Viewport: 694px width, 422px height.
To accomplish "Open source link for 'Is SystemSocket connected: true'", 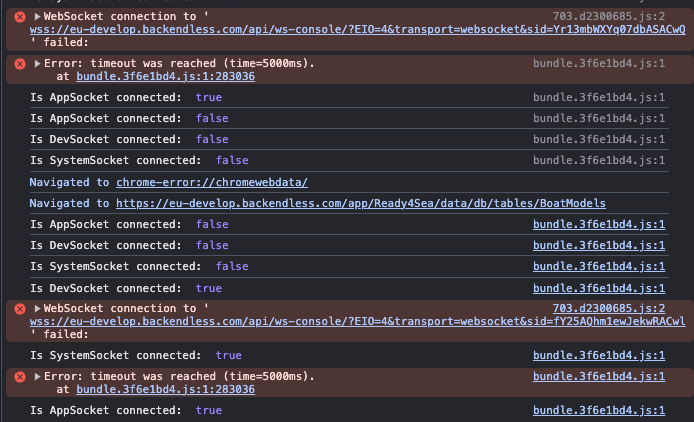I will 598,355.
